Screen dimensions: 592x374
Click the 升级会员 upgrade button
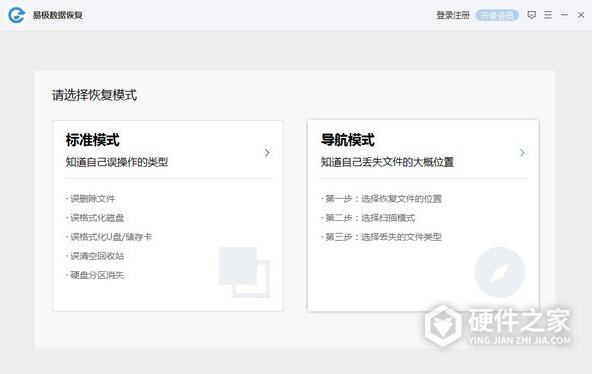497,15
